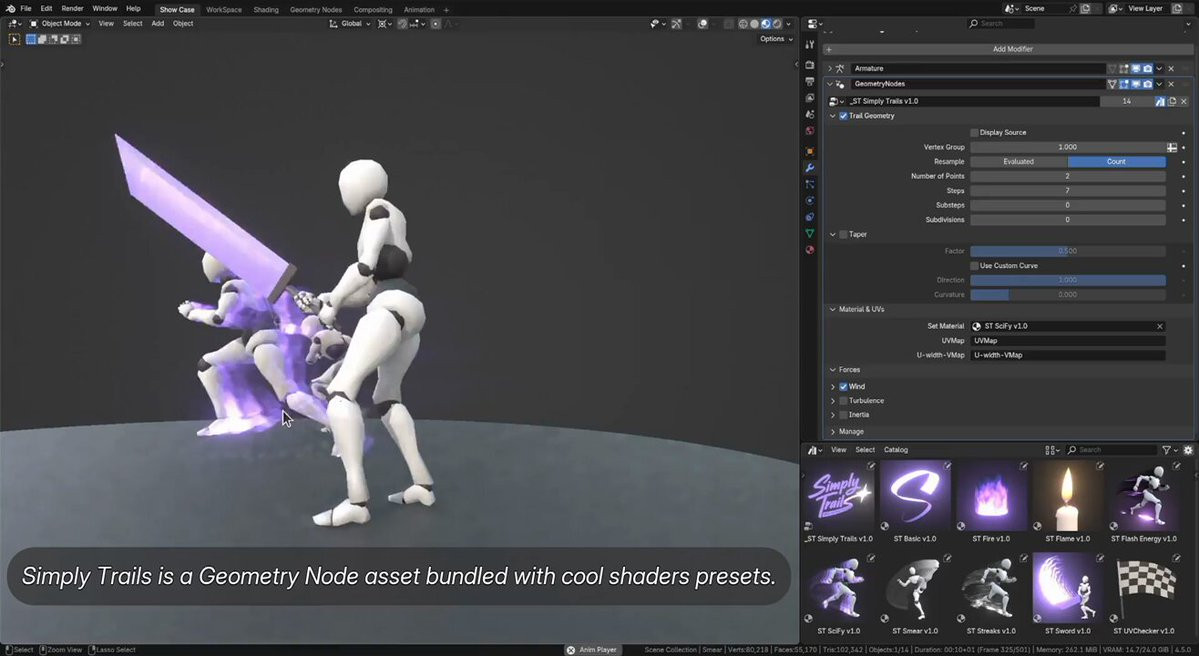This screenshot has width=1199, height=656.
Task: Click the asset browser settings gear icon
Action: pos(1188,450)
